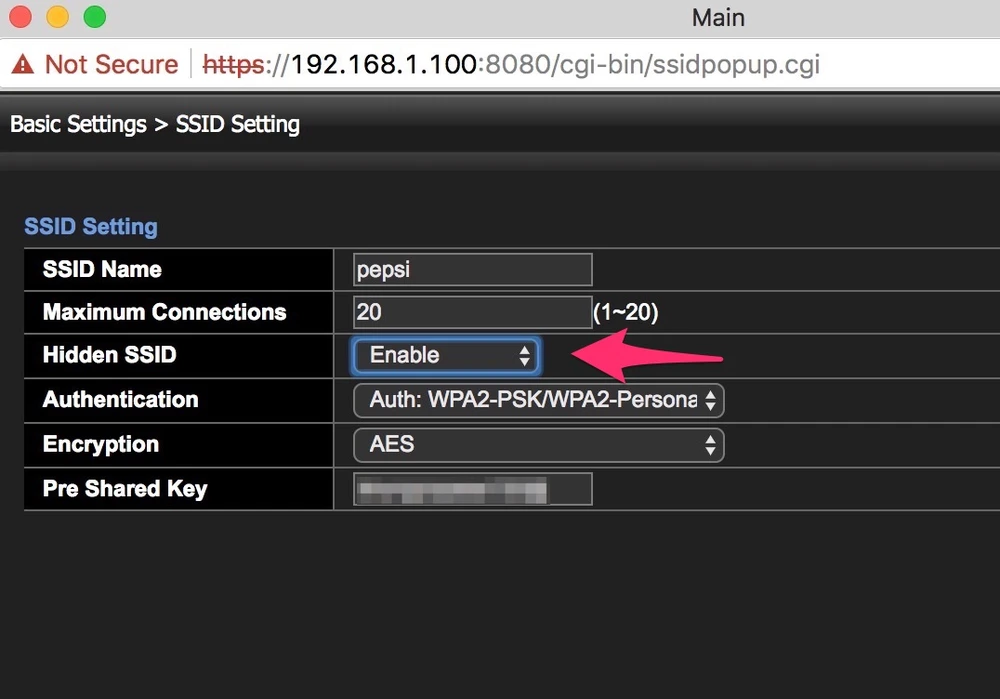Focus the Maximum Connections input field
Image resolution: width=1000 pixels, height=699 pixels.
tap(472, 312)
